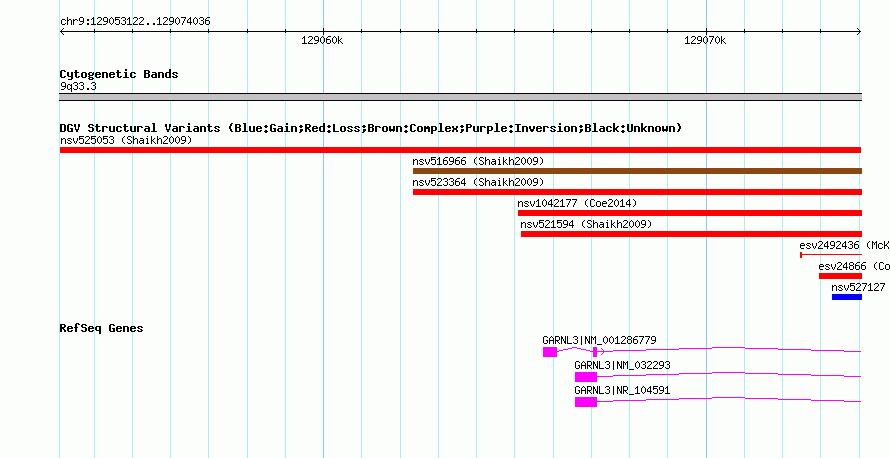The image size is (890, 458).
Task: Select the blue nsv527127 gain bar
Action: point(847,297)
